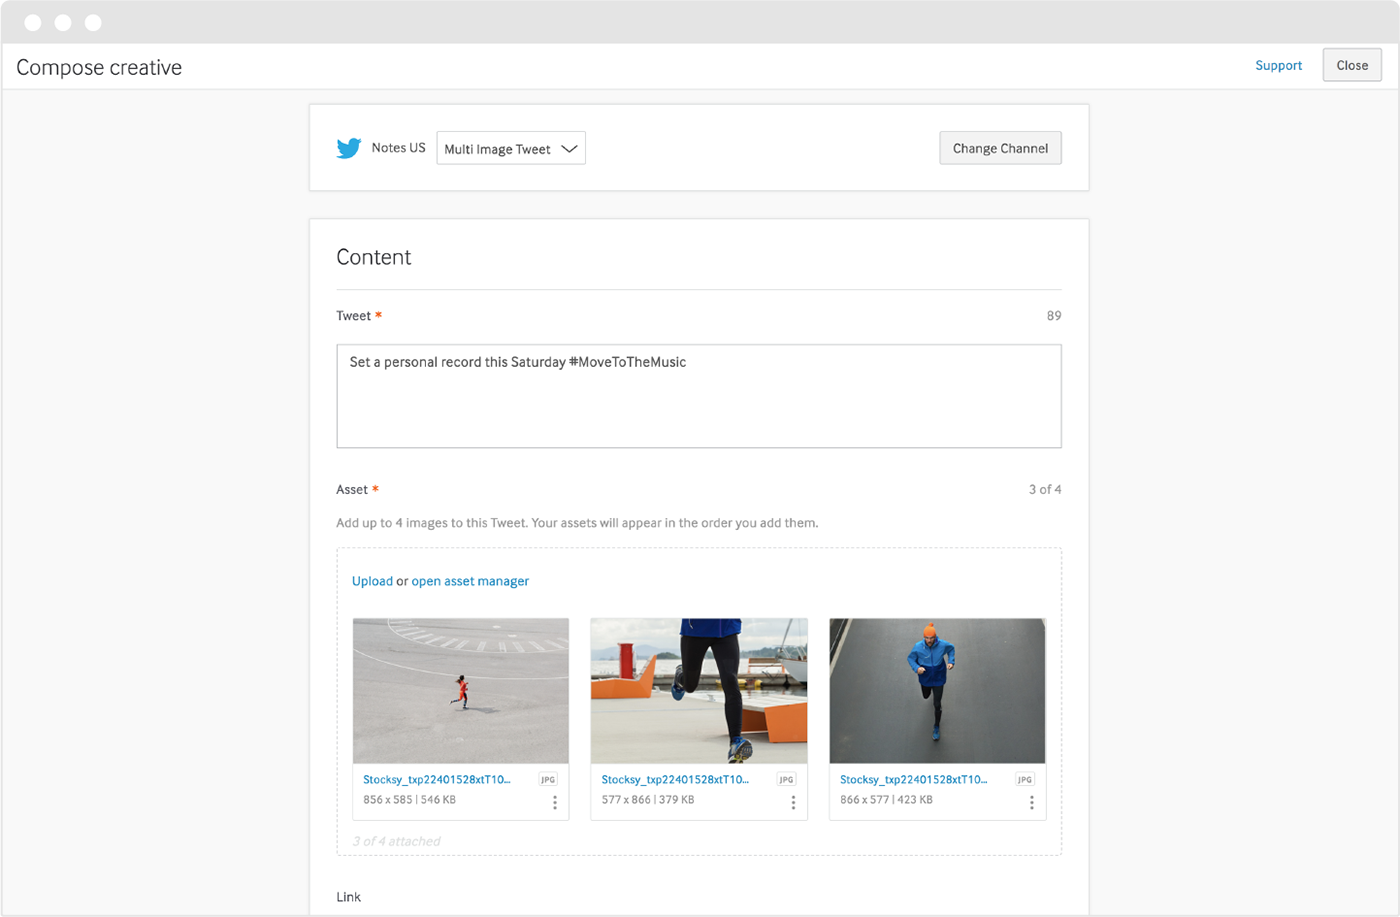Click the 'Compose creative' title
This screenshot has width=1400, height=917.
click(99, 67)
